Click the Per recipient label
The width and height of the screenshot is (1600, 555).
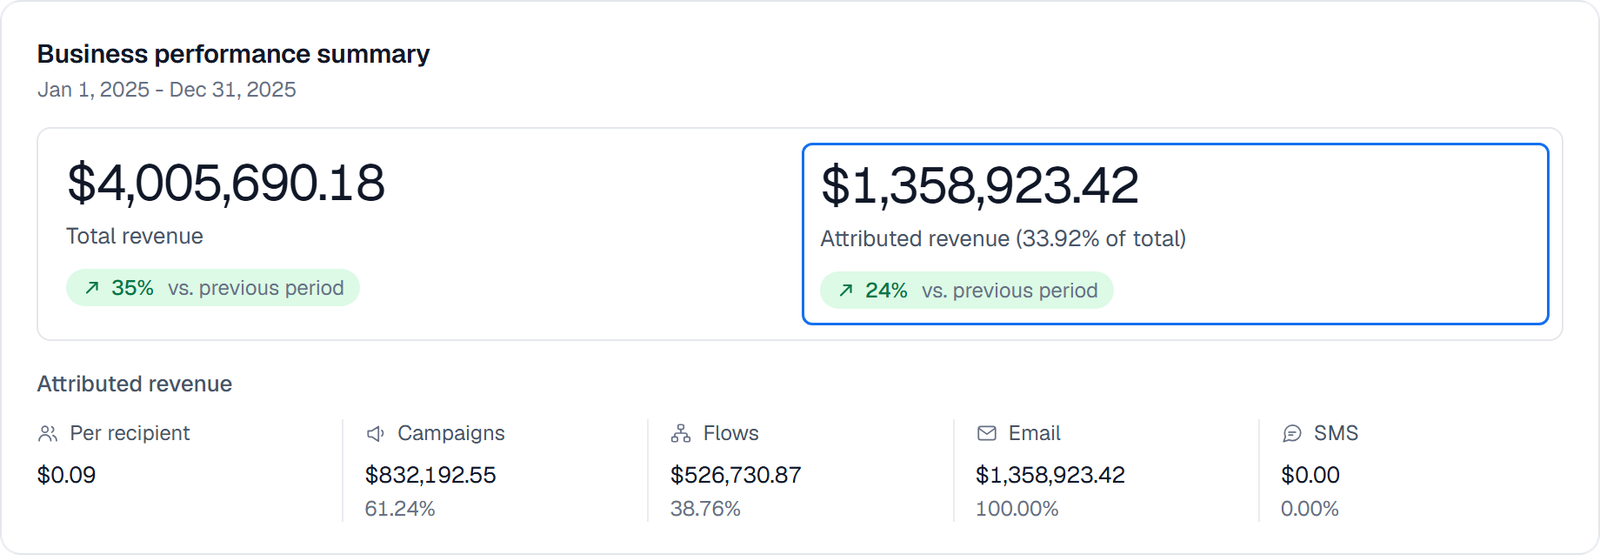[130, 433]
